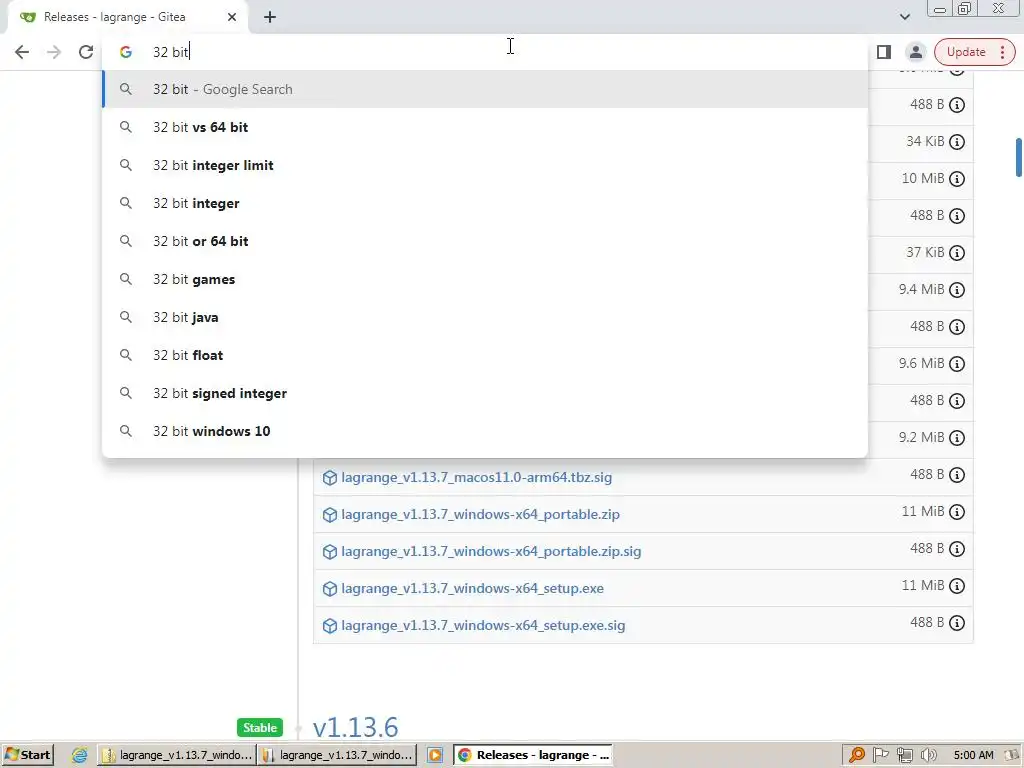Open the Windows Start menu
Screen dimensions: 1024x768
pyautogui.click(x=27, y=755)
